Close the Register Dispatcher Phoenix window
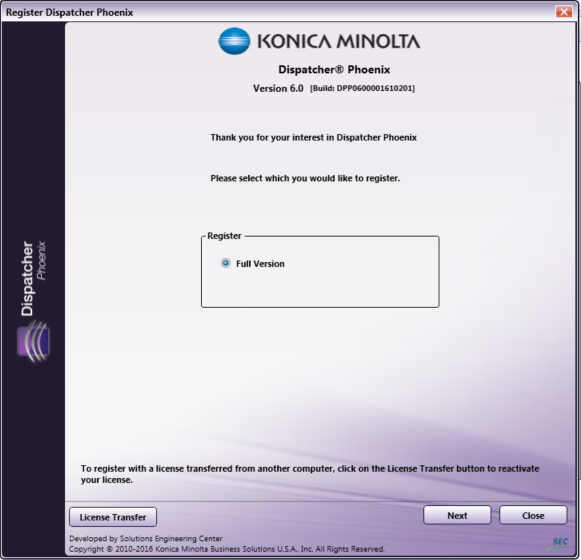 point(564,12)
